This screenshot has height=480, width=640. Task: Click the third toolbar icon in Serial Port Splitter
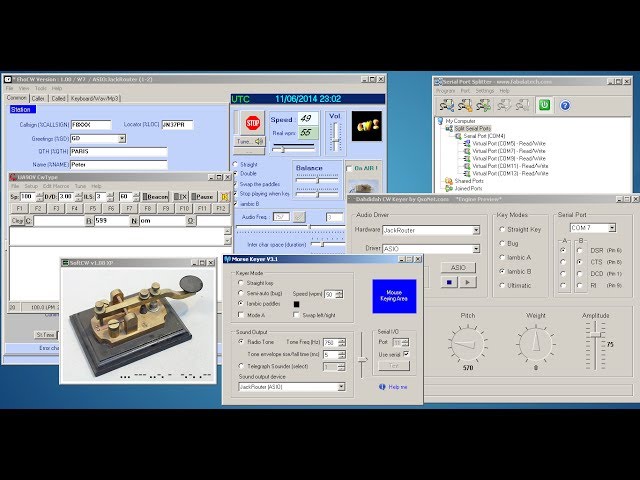click(x=483, y=106)
